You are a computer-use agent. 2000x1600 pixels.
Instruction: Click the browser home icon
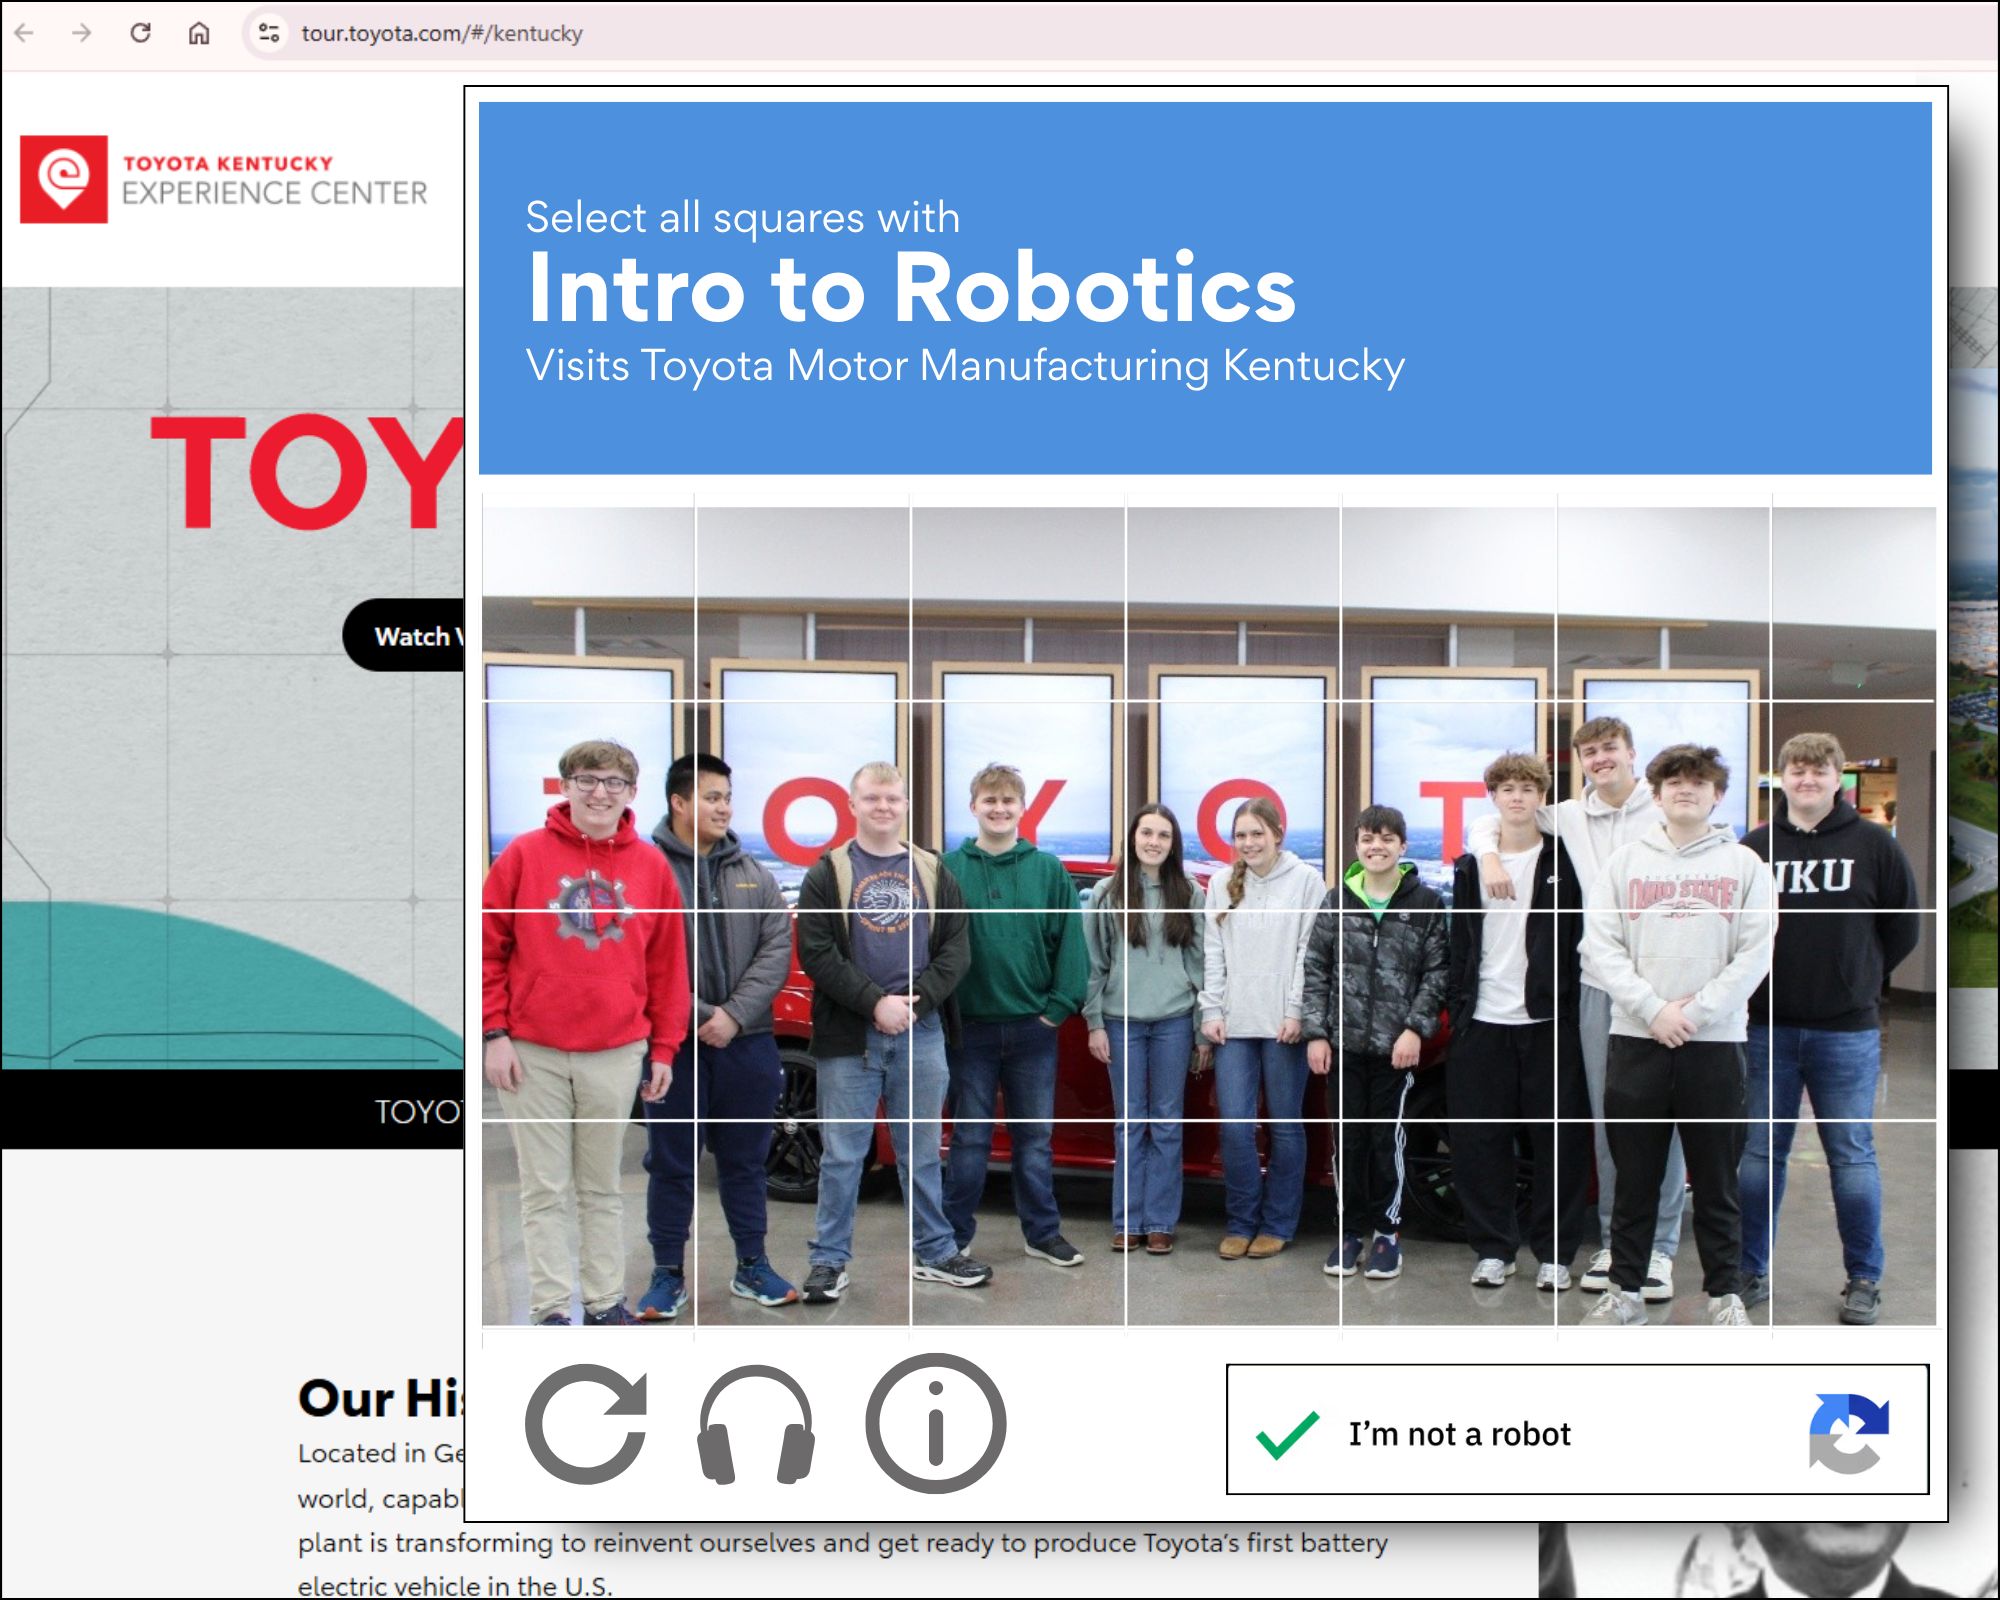(199, 33)
